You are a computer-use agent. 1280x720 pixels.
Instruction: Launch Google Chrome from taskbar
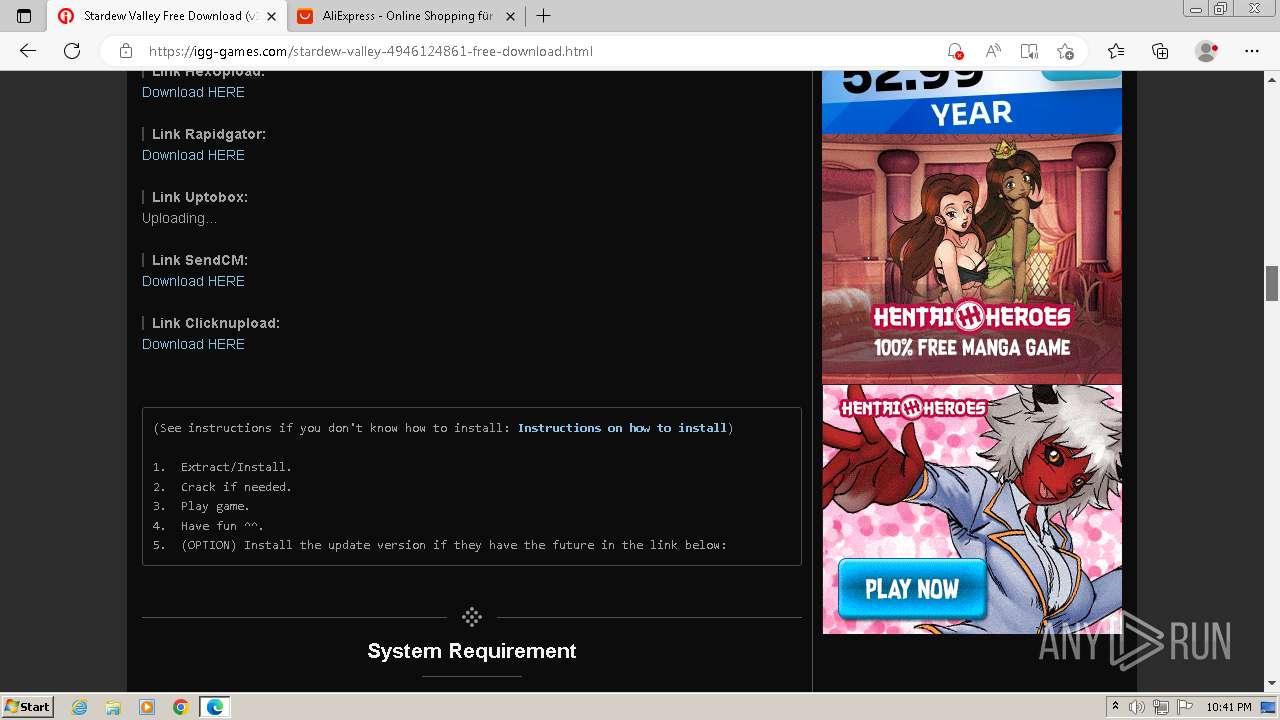180,707
